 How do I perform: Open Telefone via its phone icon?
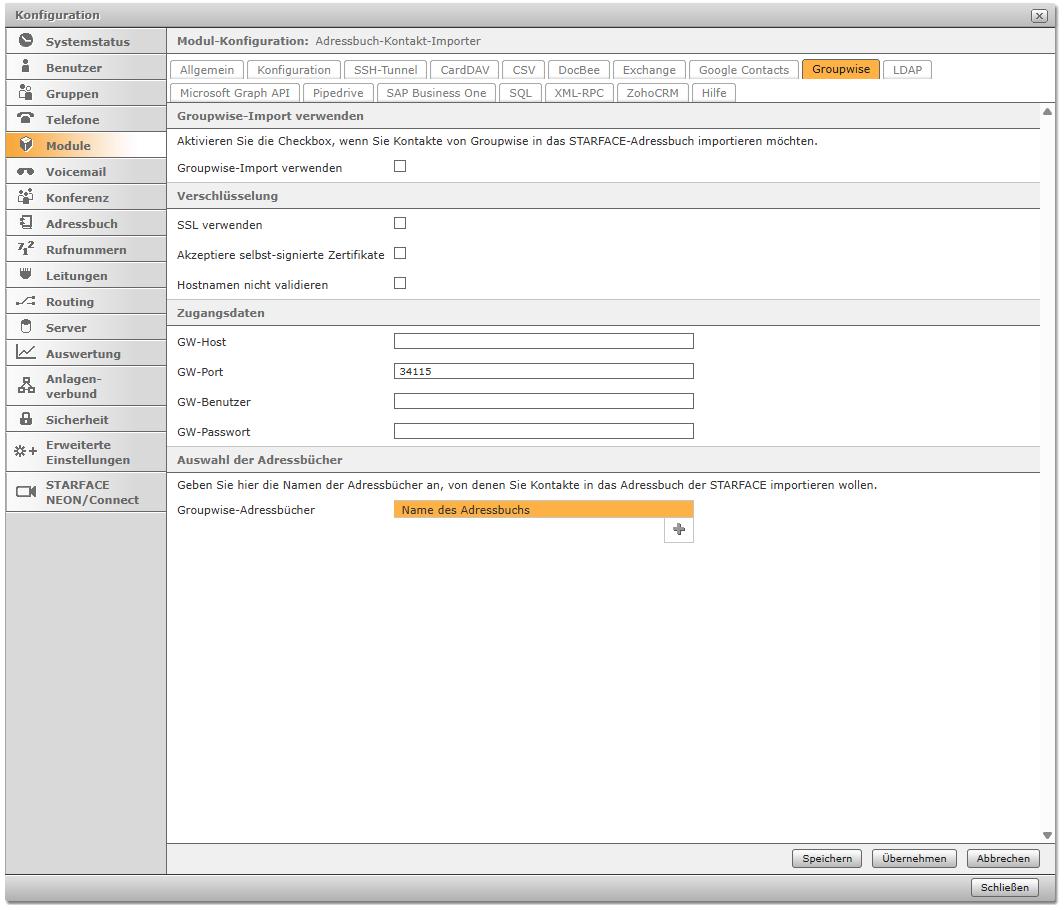click(26, 120)
